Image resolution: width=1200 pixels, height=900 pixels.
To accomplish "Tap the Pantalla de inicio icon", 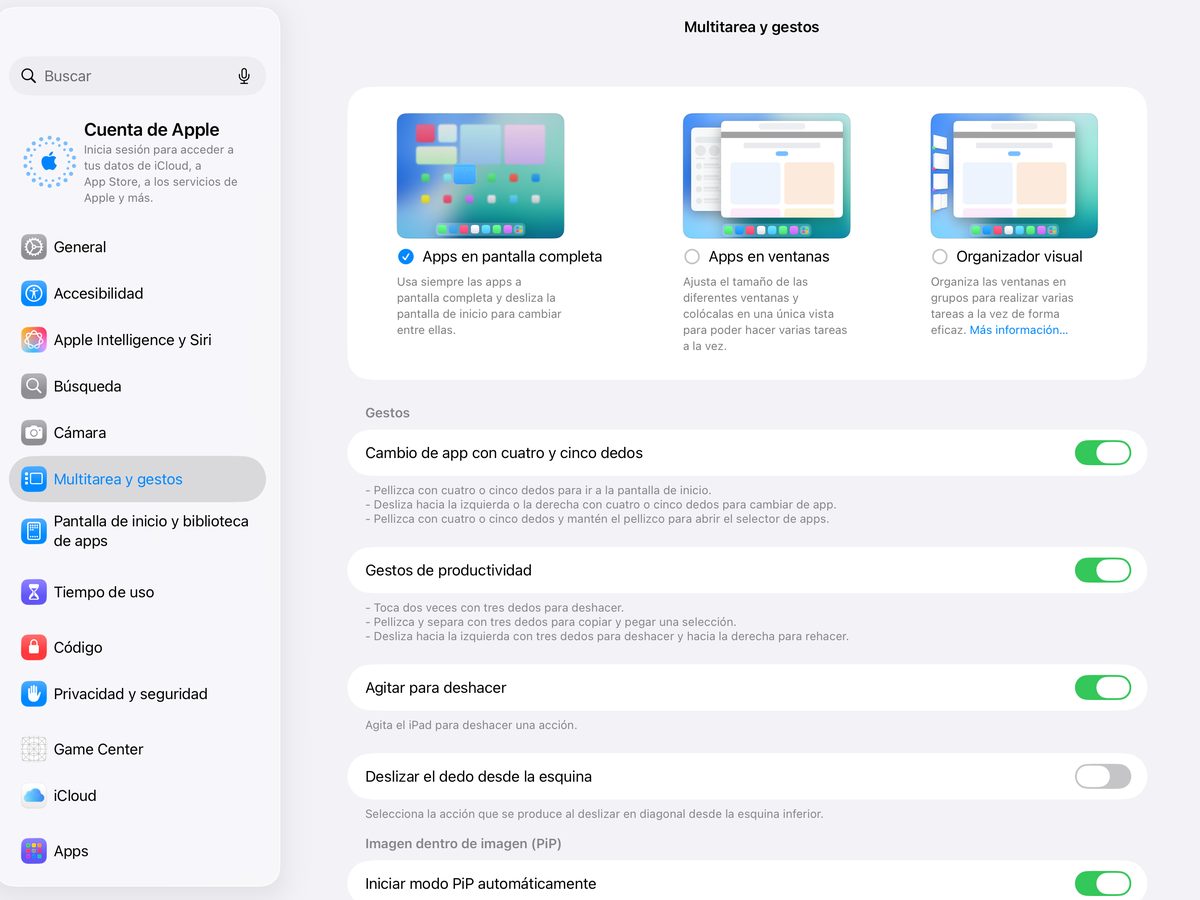I will [34, 531].
